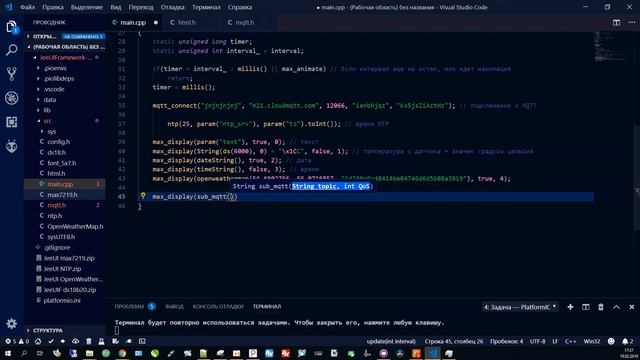
Task: Open the Explorer view in activity bar
Action: point(11,27)
